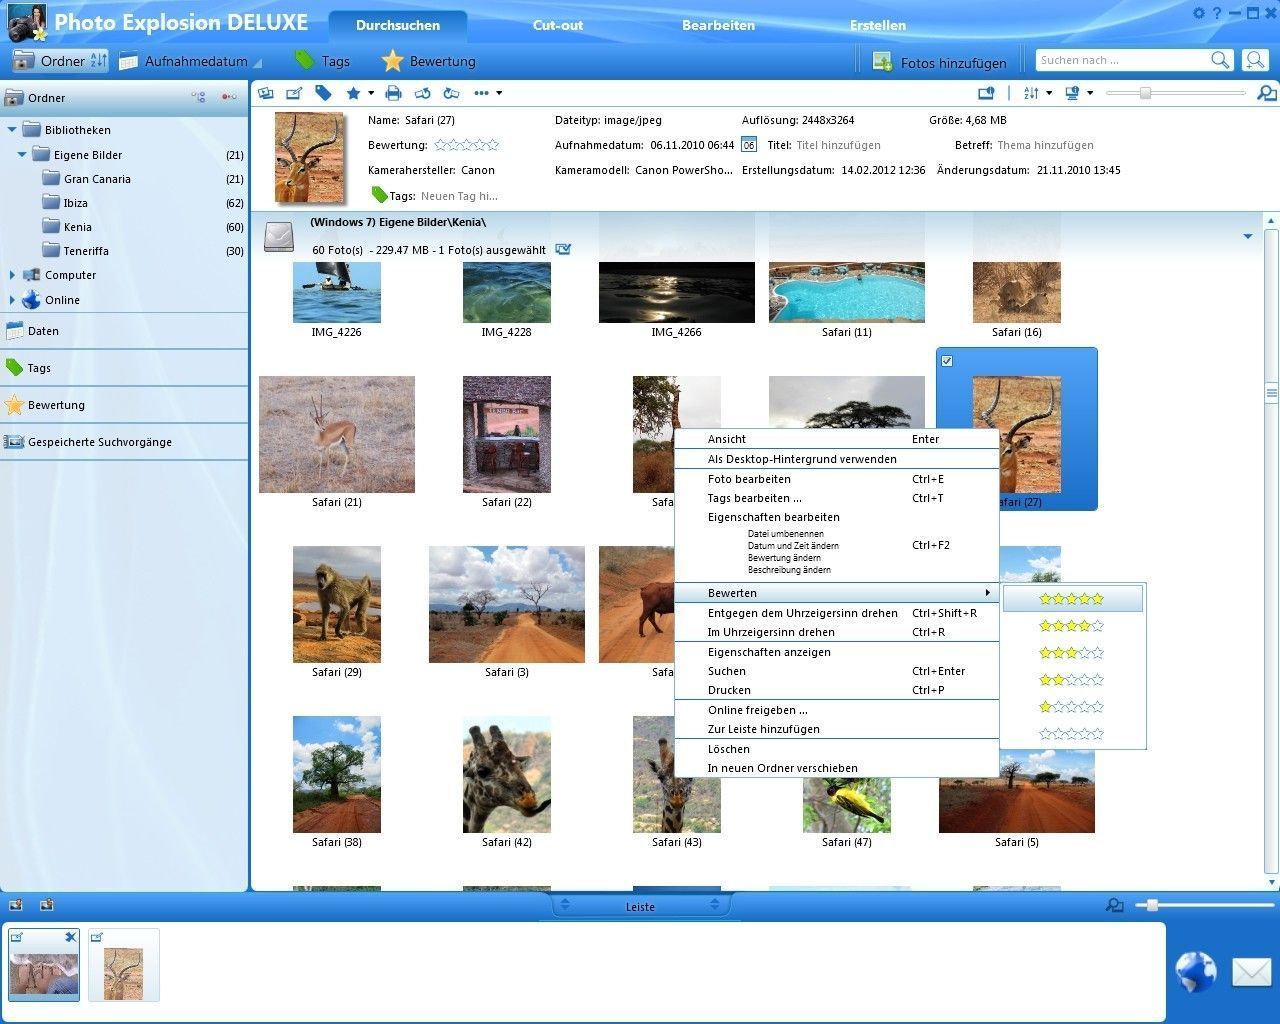
Task: Click the email envelope icon
Action: click(x=1250, y=971)
